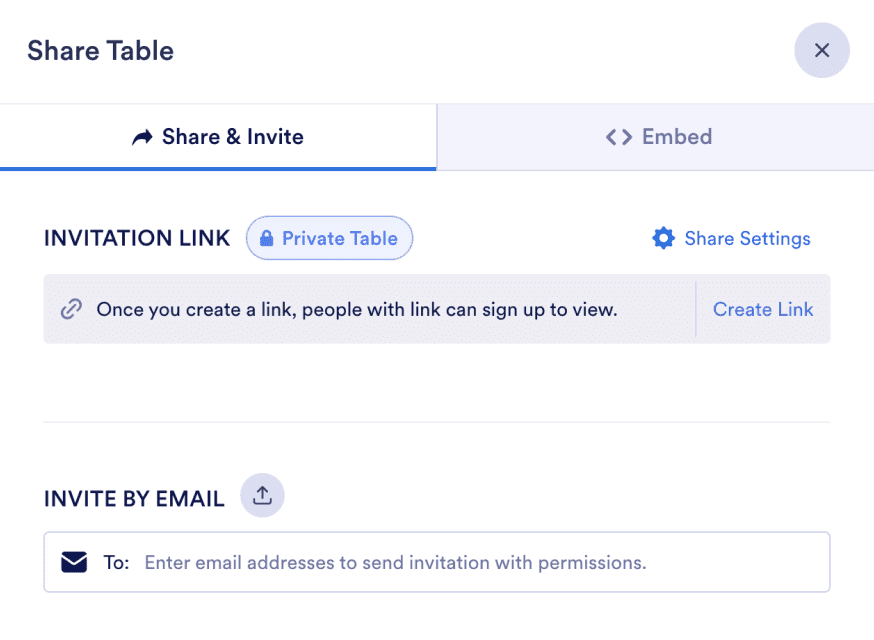Click the share arrow icon on Share & Invite tab
This screenshot has width=874, height=640.
tap(143, 137)
